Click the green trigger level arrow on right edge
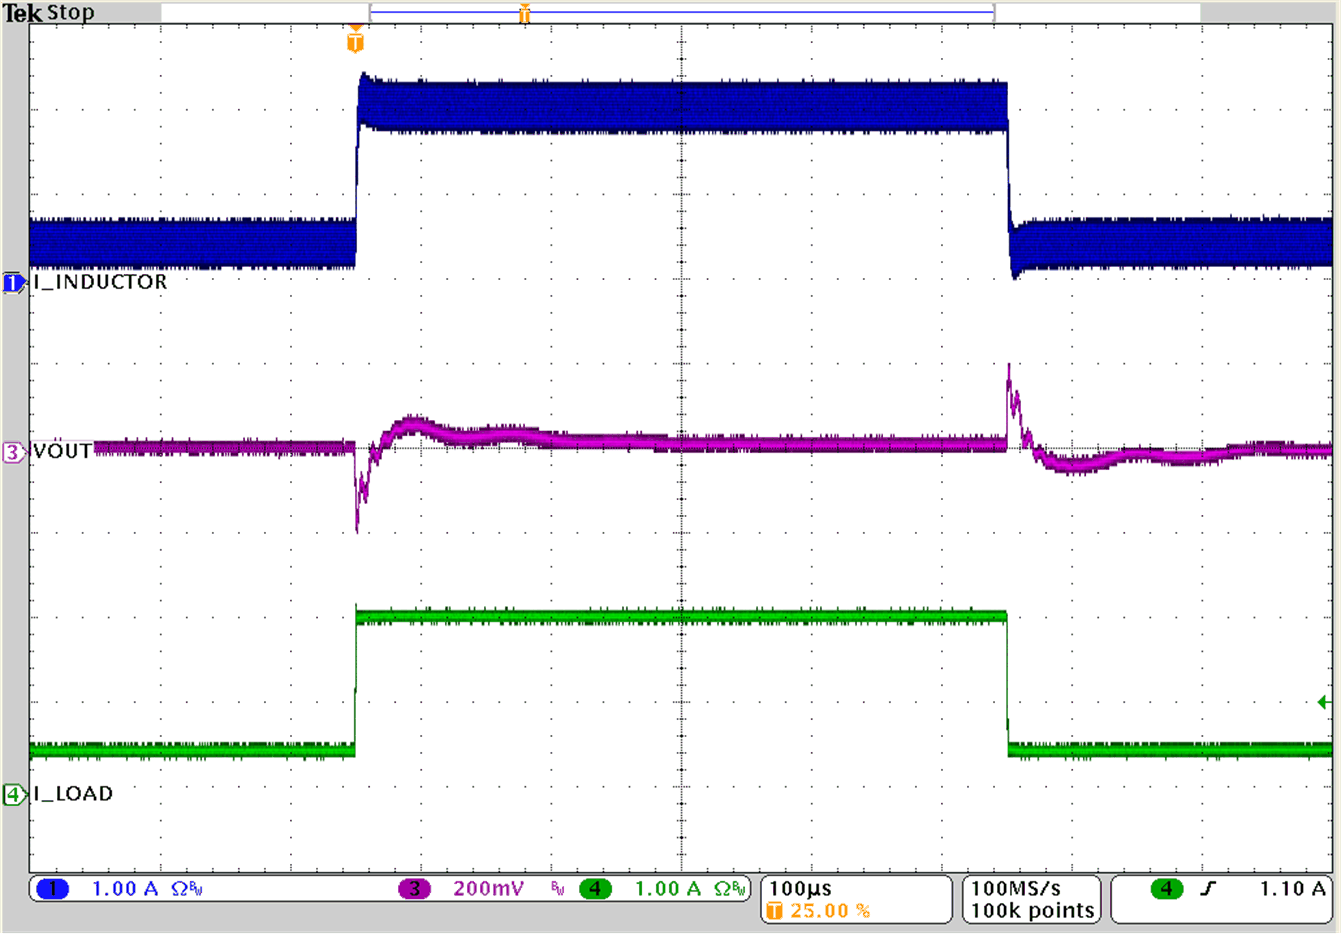Image resolution: width=1342 pixels, height=934 pixels. 1322,704
